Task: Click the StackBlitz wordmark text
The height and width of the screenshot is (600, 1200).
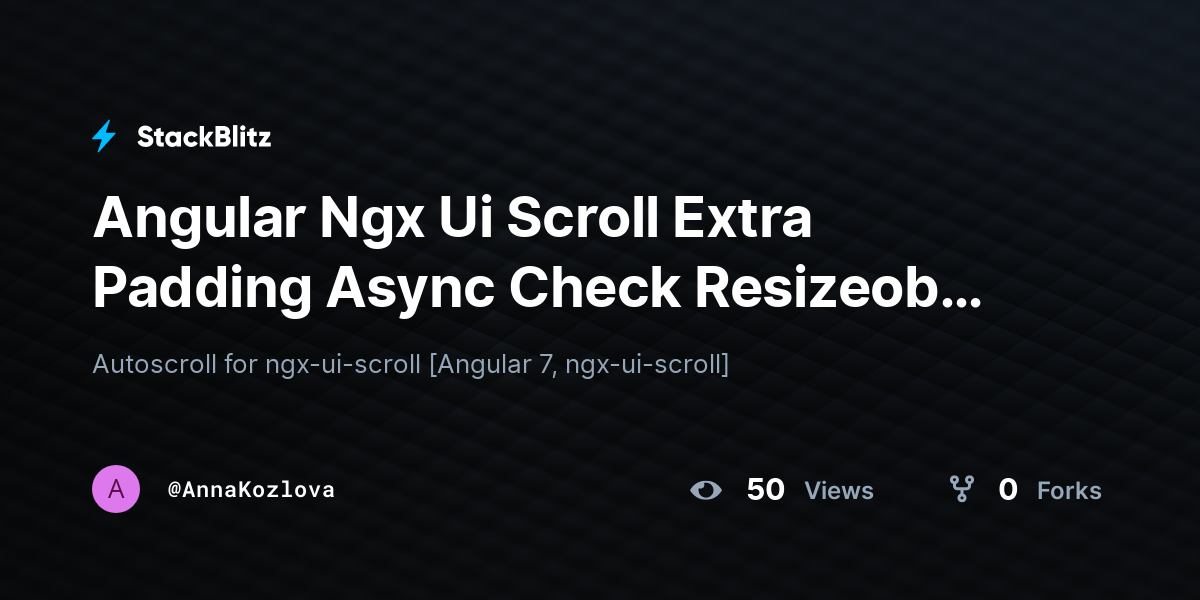Action: [204, 137]
